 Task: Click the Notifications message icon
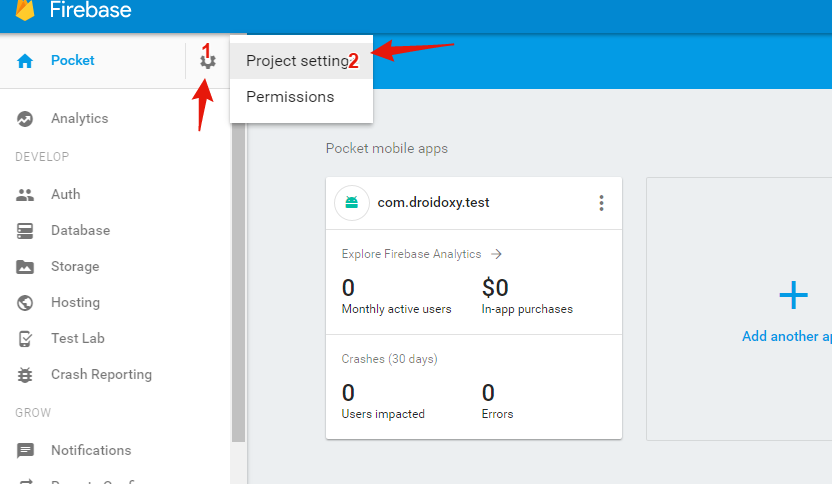tap(26, 451)
